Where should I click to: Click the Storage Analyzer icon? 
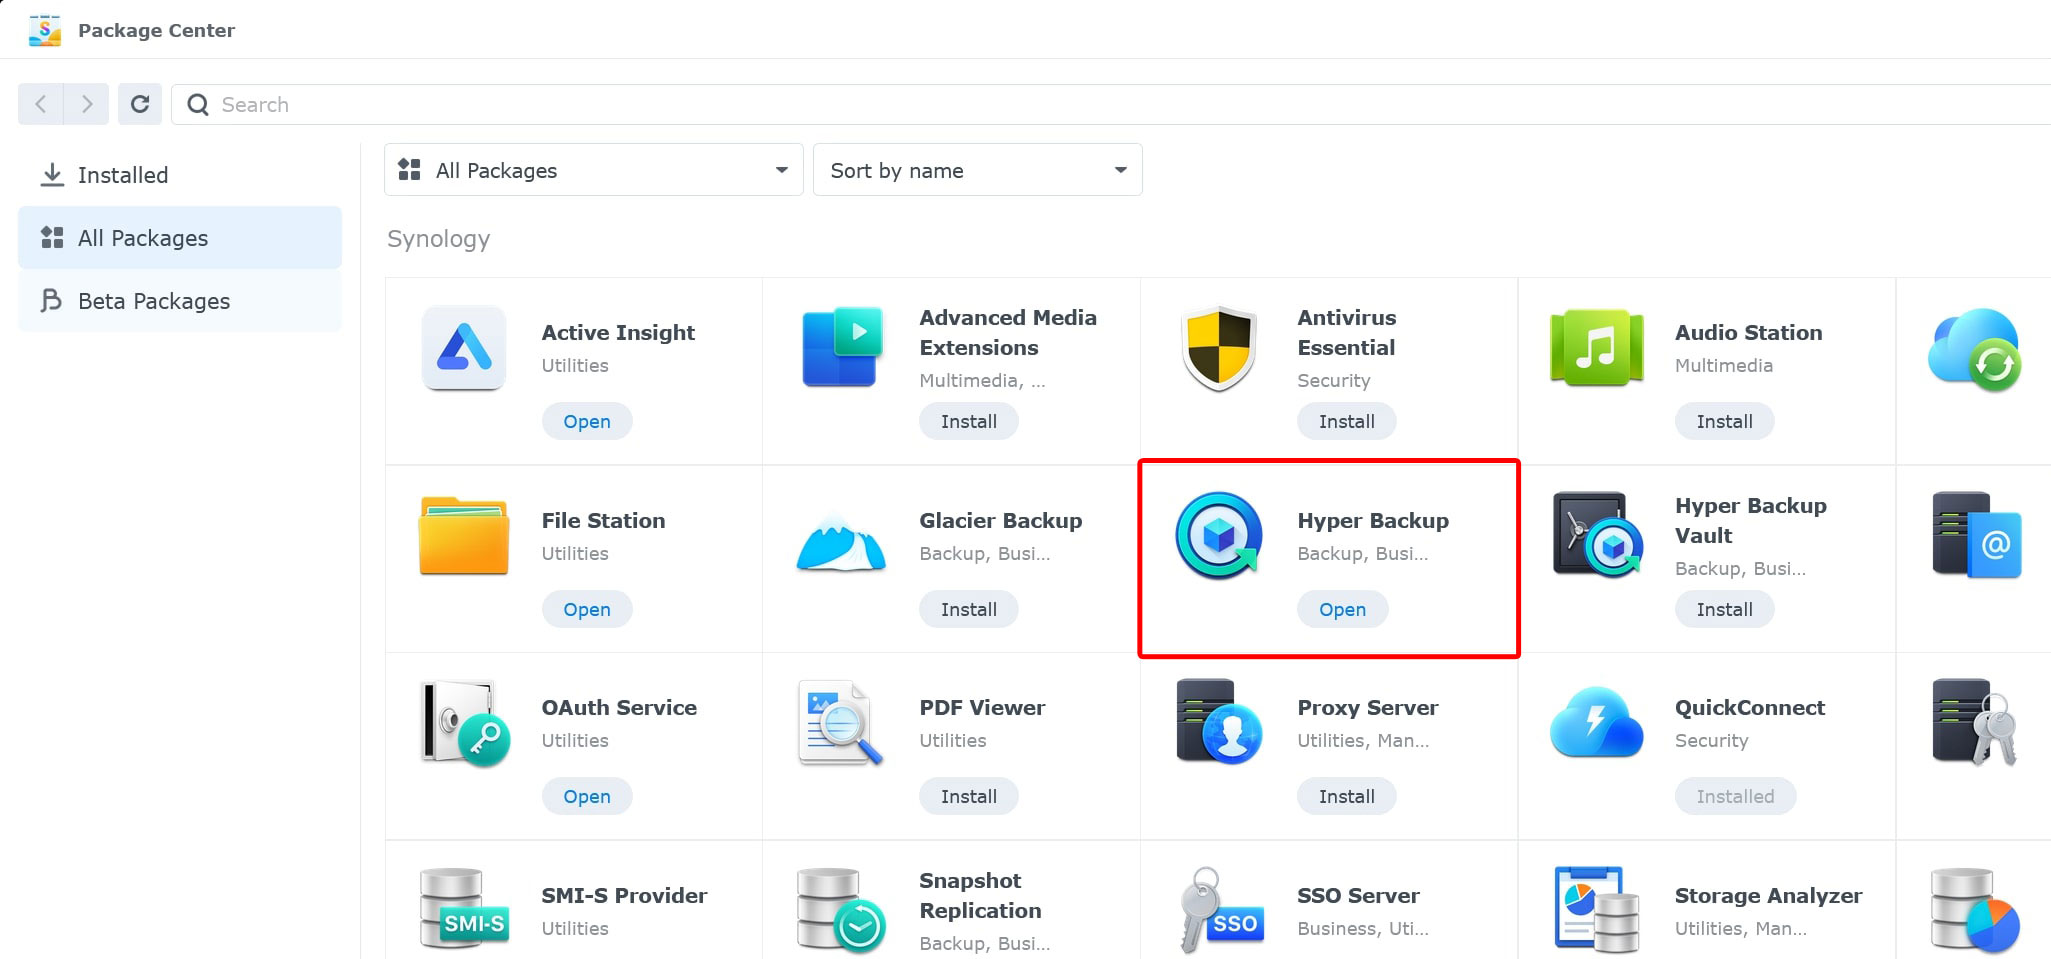pyautogui.click(x=1597, y=910)
